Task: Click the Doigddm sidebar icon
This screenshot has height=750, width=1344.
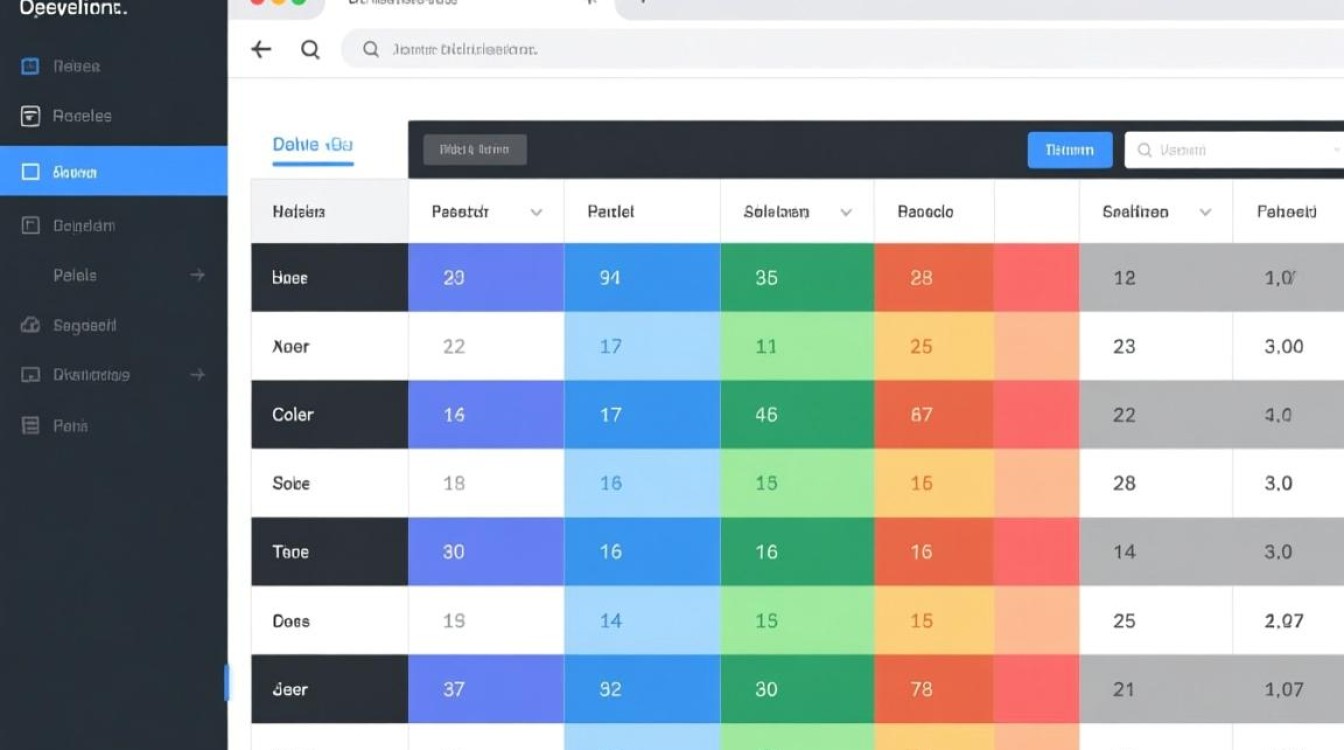Action: pyautogui.click(x=30, y=226)
